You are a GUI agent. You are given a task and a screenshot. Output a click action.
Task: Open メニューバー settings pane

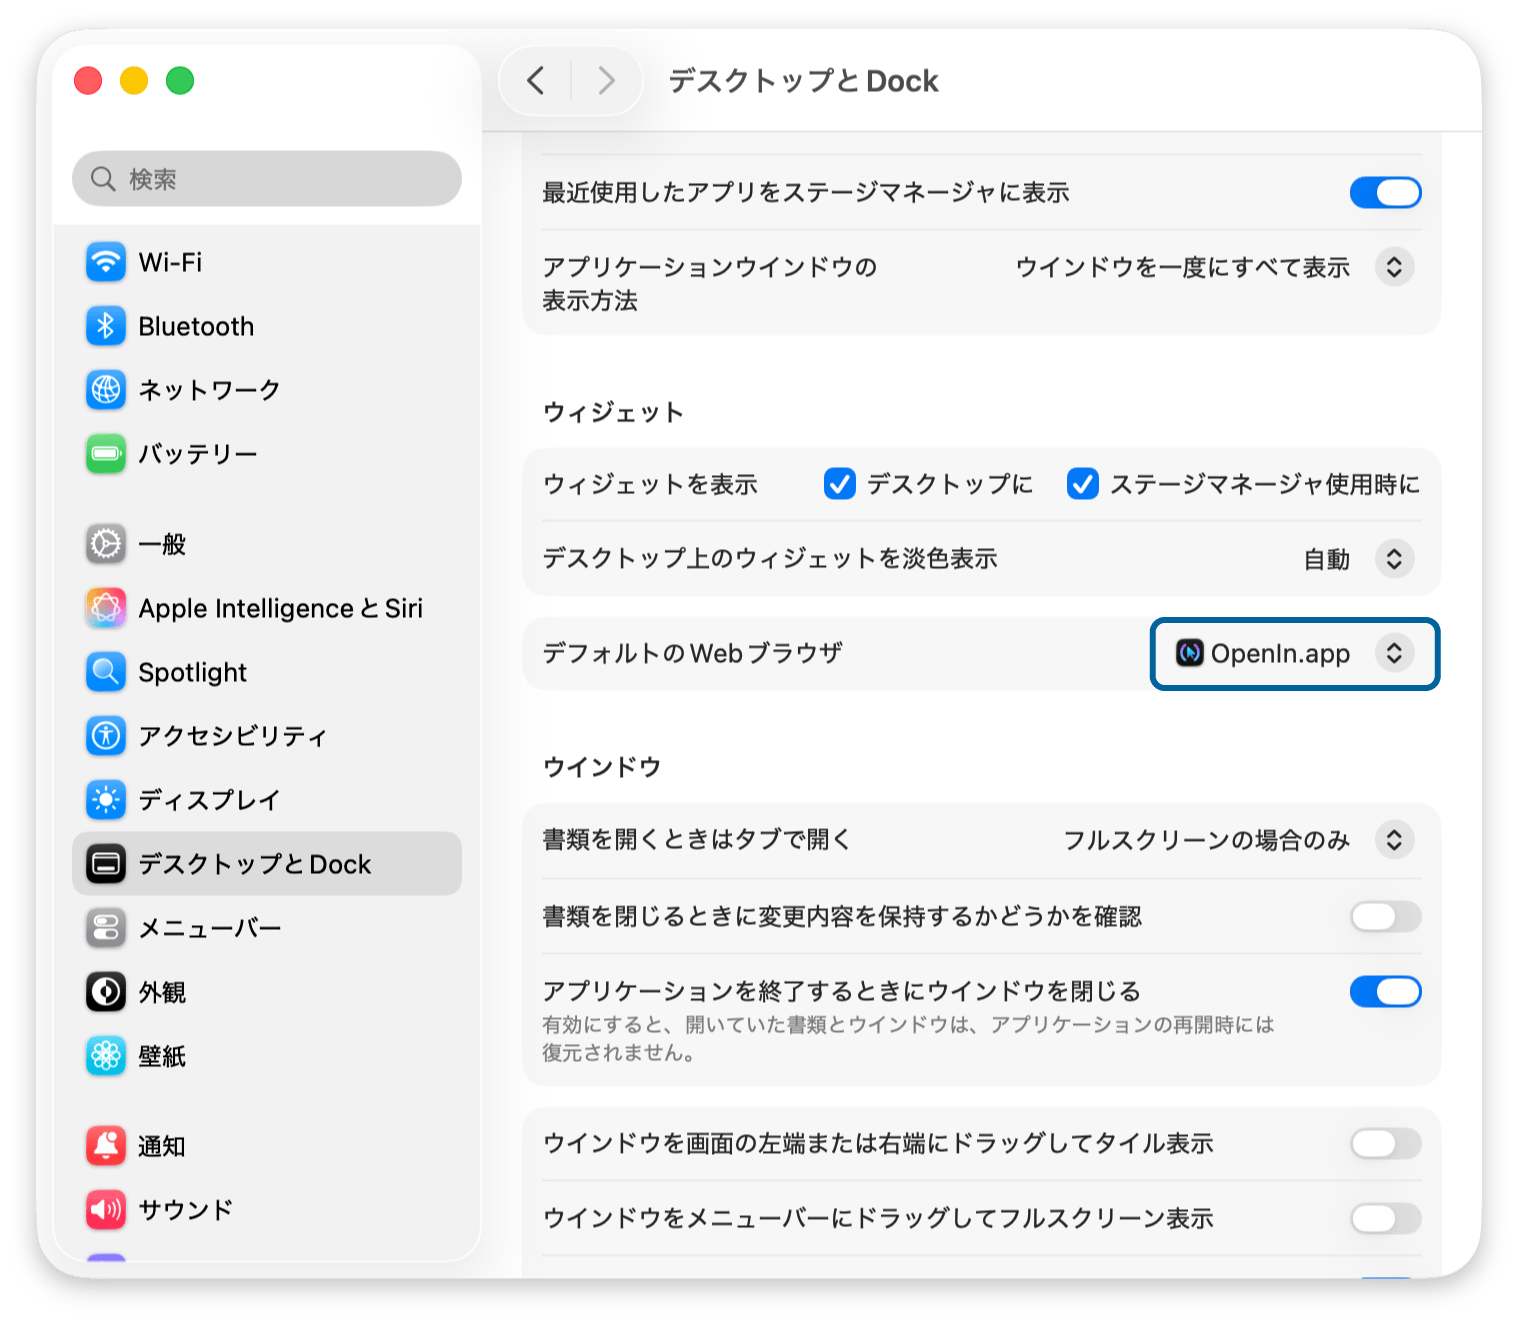point(267,928)
